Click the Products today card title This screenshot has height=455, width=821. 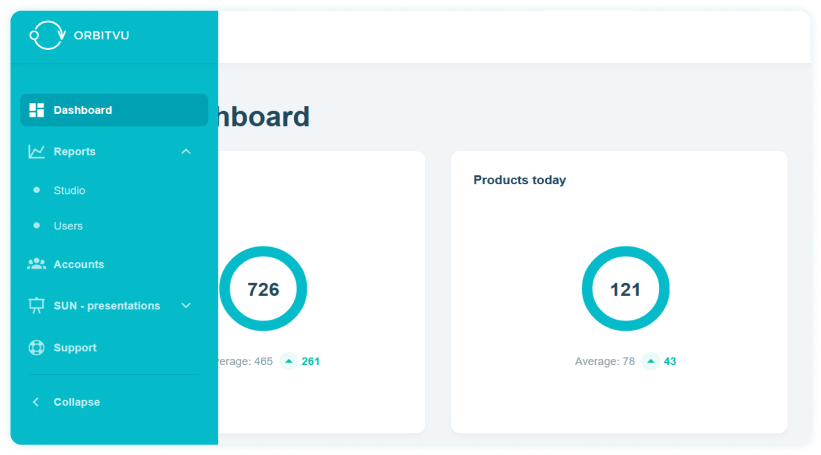pyautogui.click(x=519, y=180)
